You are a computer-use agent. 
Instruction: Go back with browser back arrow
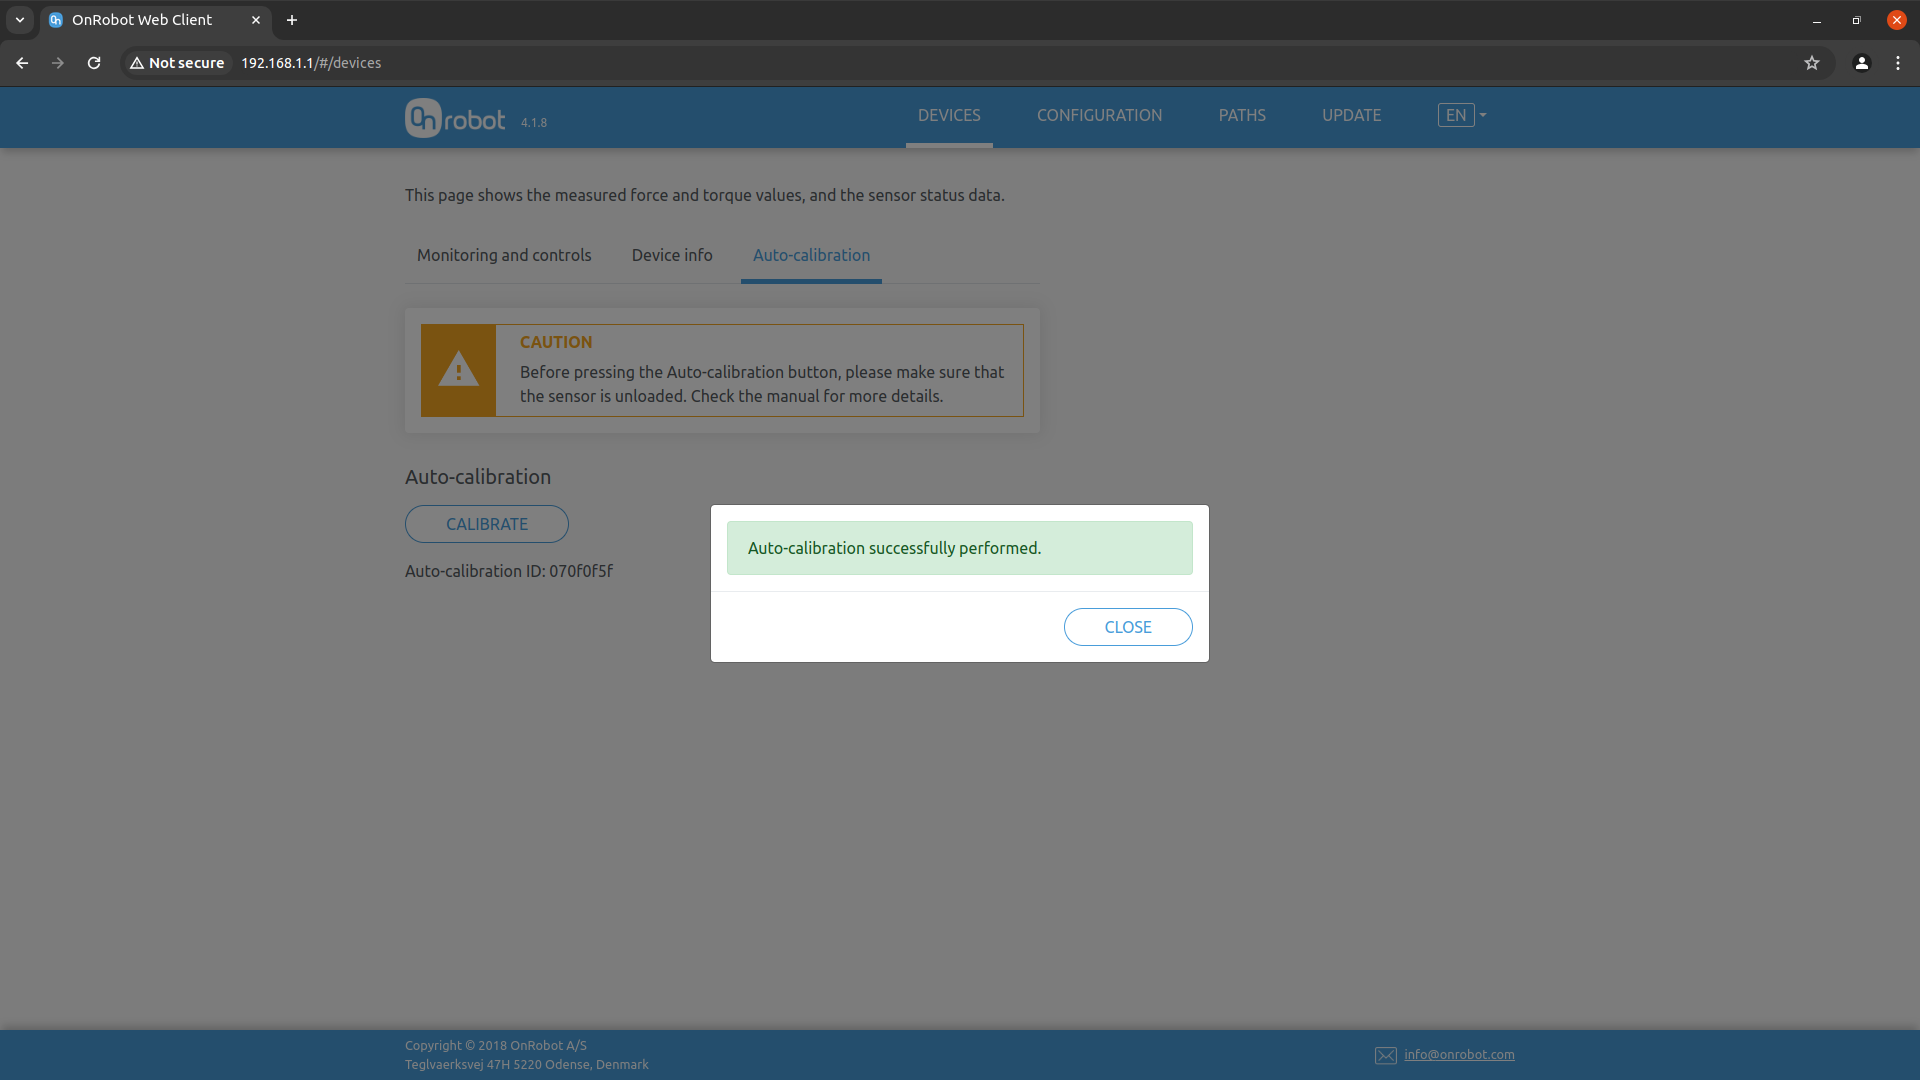pyautogui.click(x=22, y=63)
